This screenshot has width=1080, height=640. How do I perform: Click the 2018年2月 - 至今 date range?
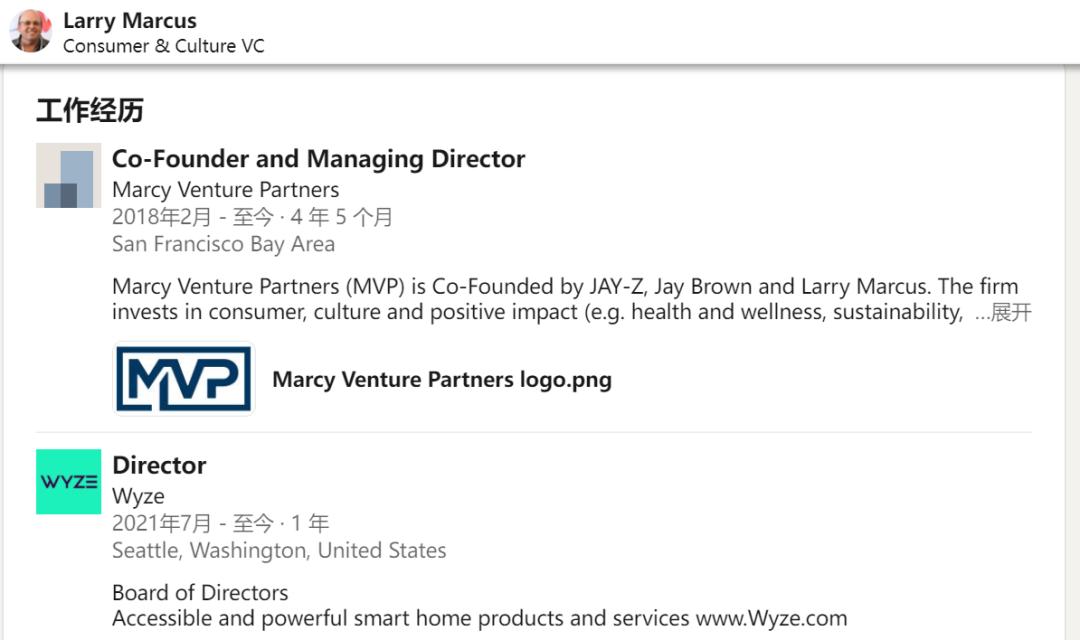coord(192,217)
